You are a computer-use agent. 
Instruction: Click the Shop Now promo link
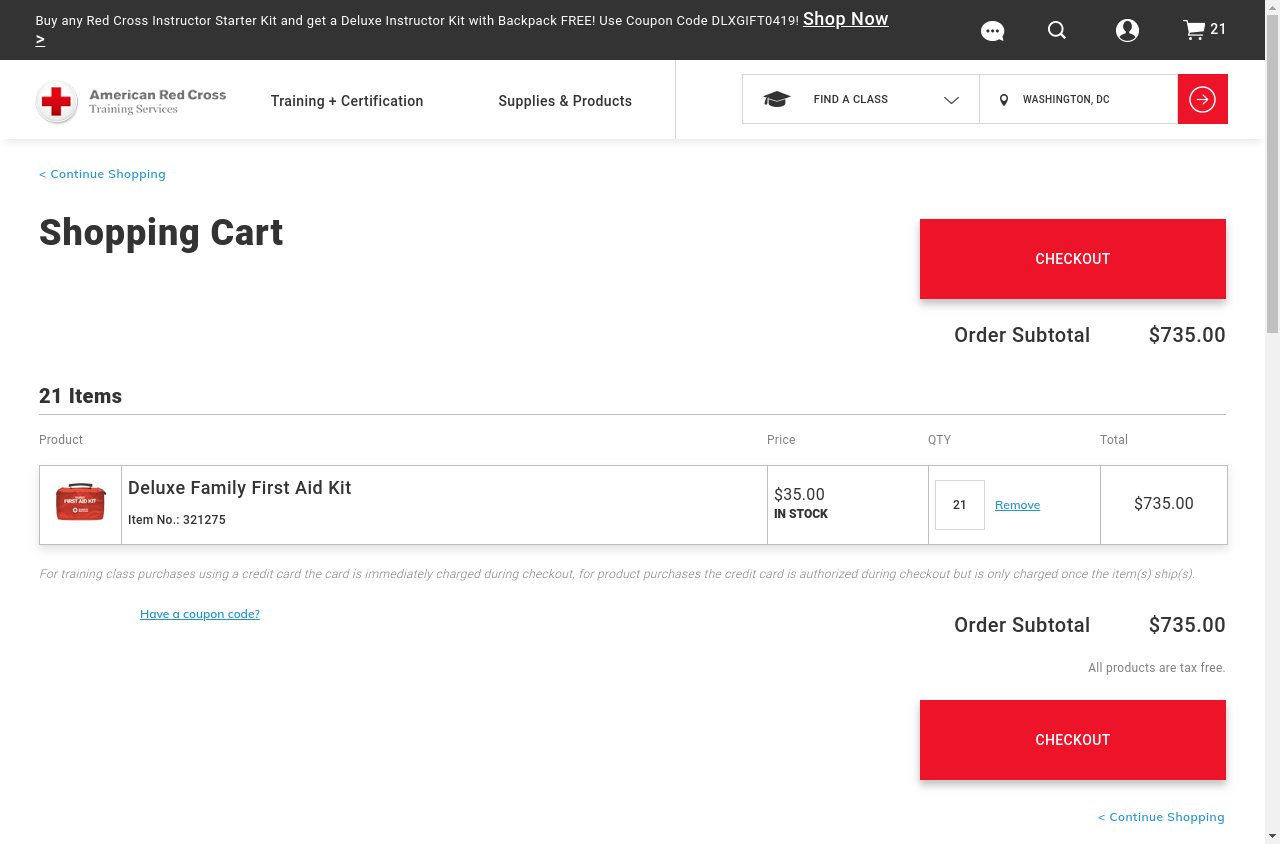(x=845, y=19)
